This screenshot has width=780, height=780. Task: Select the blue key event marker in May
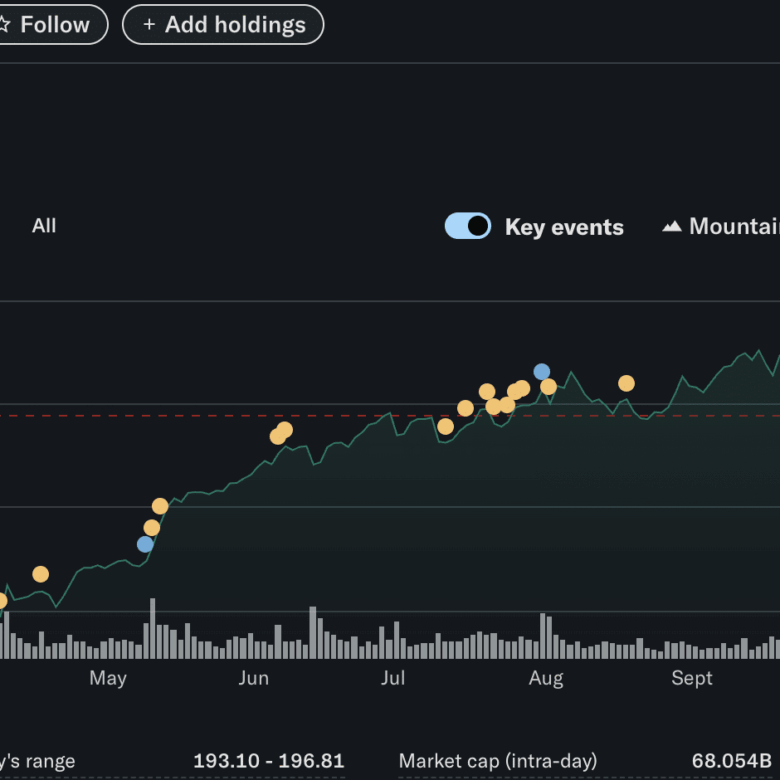pyautogui.click(x=146, y=544)
